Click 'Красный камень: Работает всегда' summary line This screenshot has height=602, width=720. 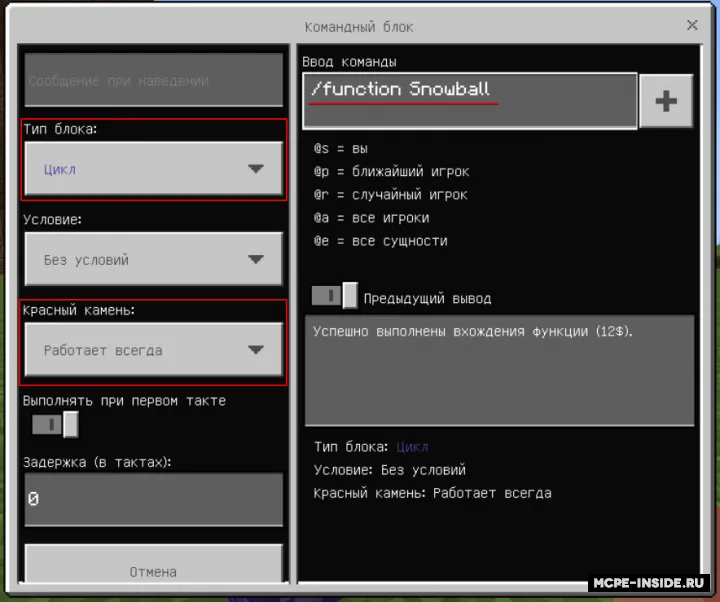(x=433, y=494)
